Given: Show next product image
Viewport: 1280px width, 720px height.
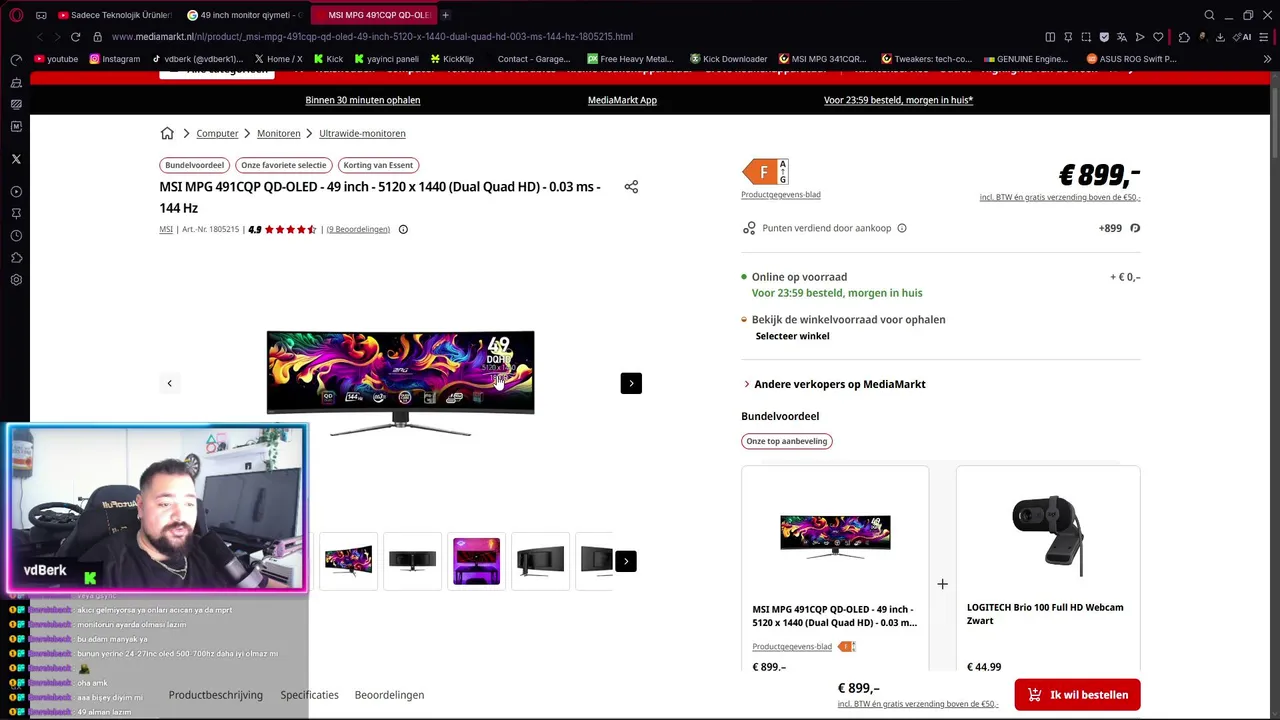Looking at the screenshot, I should point(631,383).
